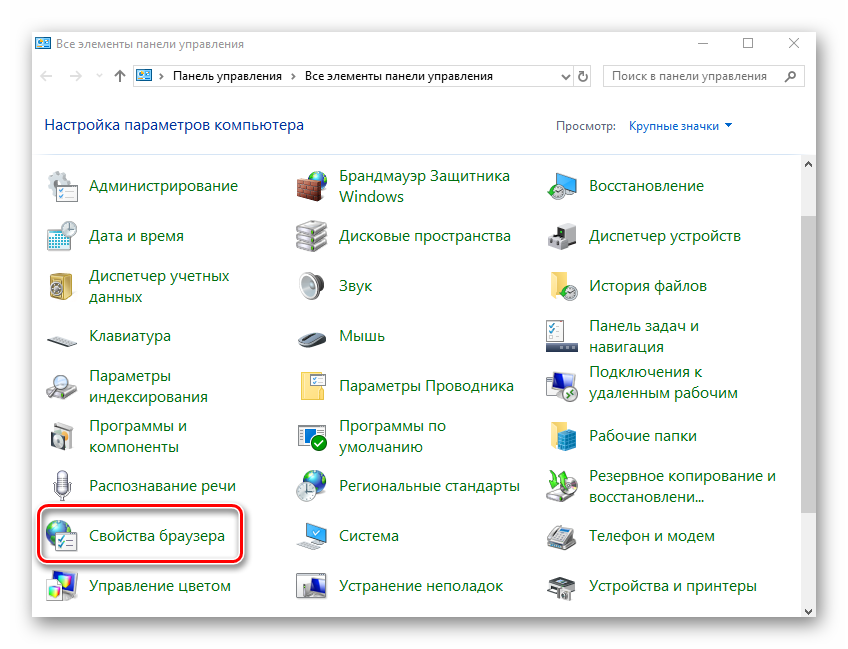Open the Администрирование icon
This screenshot has height=649, width=848.
[x=62, y=186]
